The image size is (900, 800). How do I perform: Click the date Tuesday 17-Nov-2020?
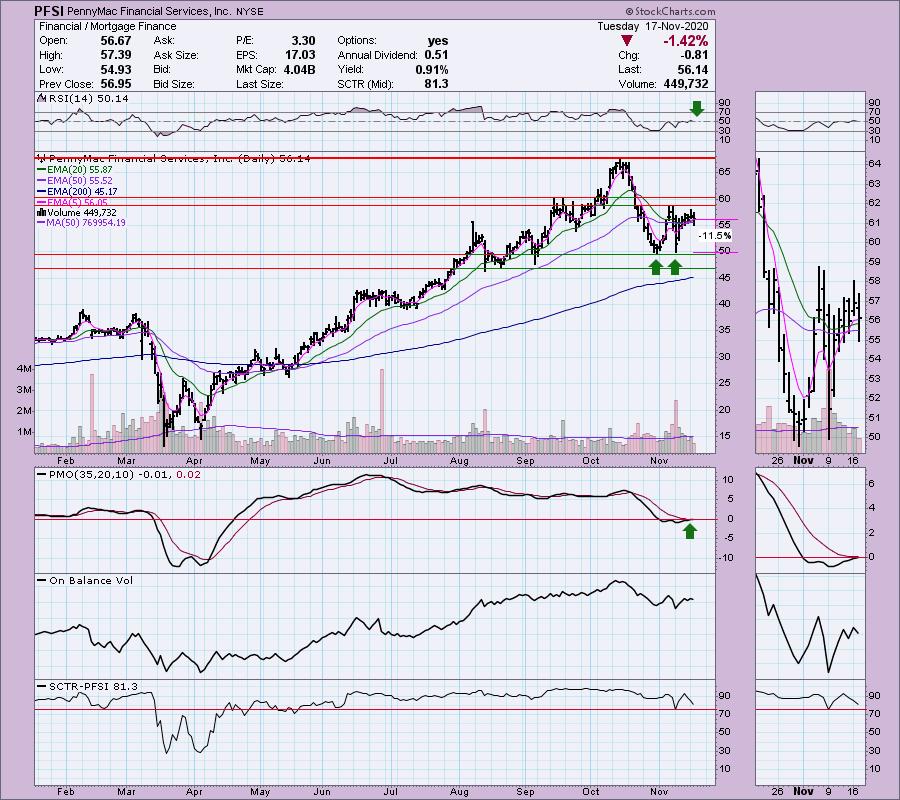tap(653, 26)
